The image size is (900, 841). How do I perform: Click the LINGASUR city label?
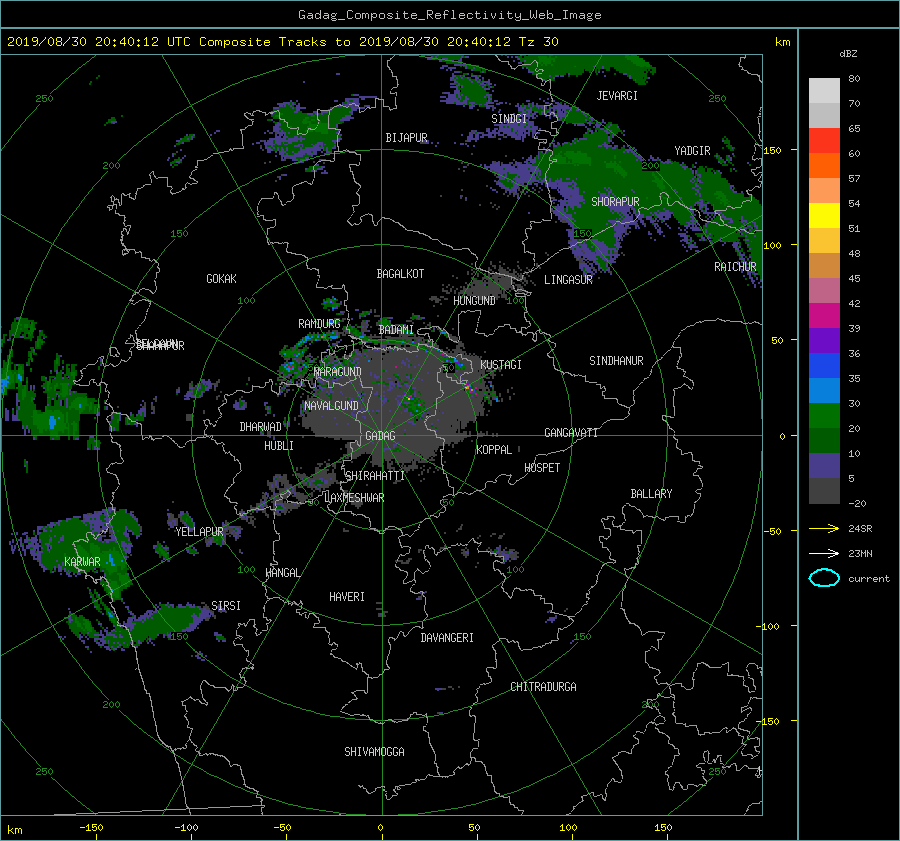coord(568,280)
